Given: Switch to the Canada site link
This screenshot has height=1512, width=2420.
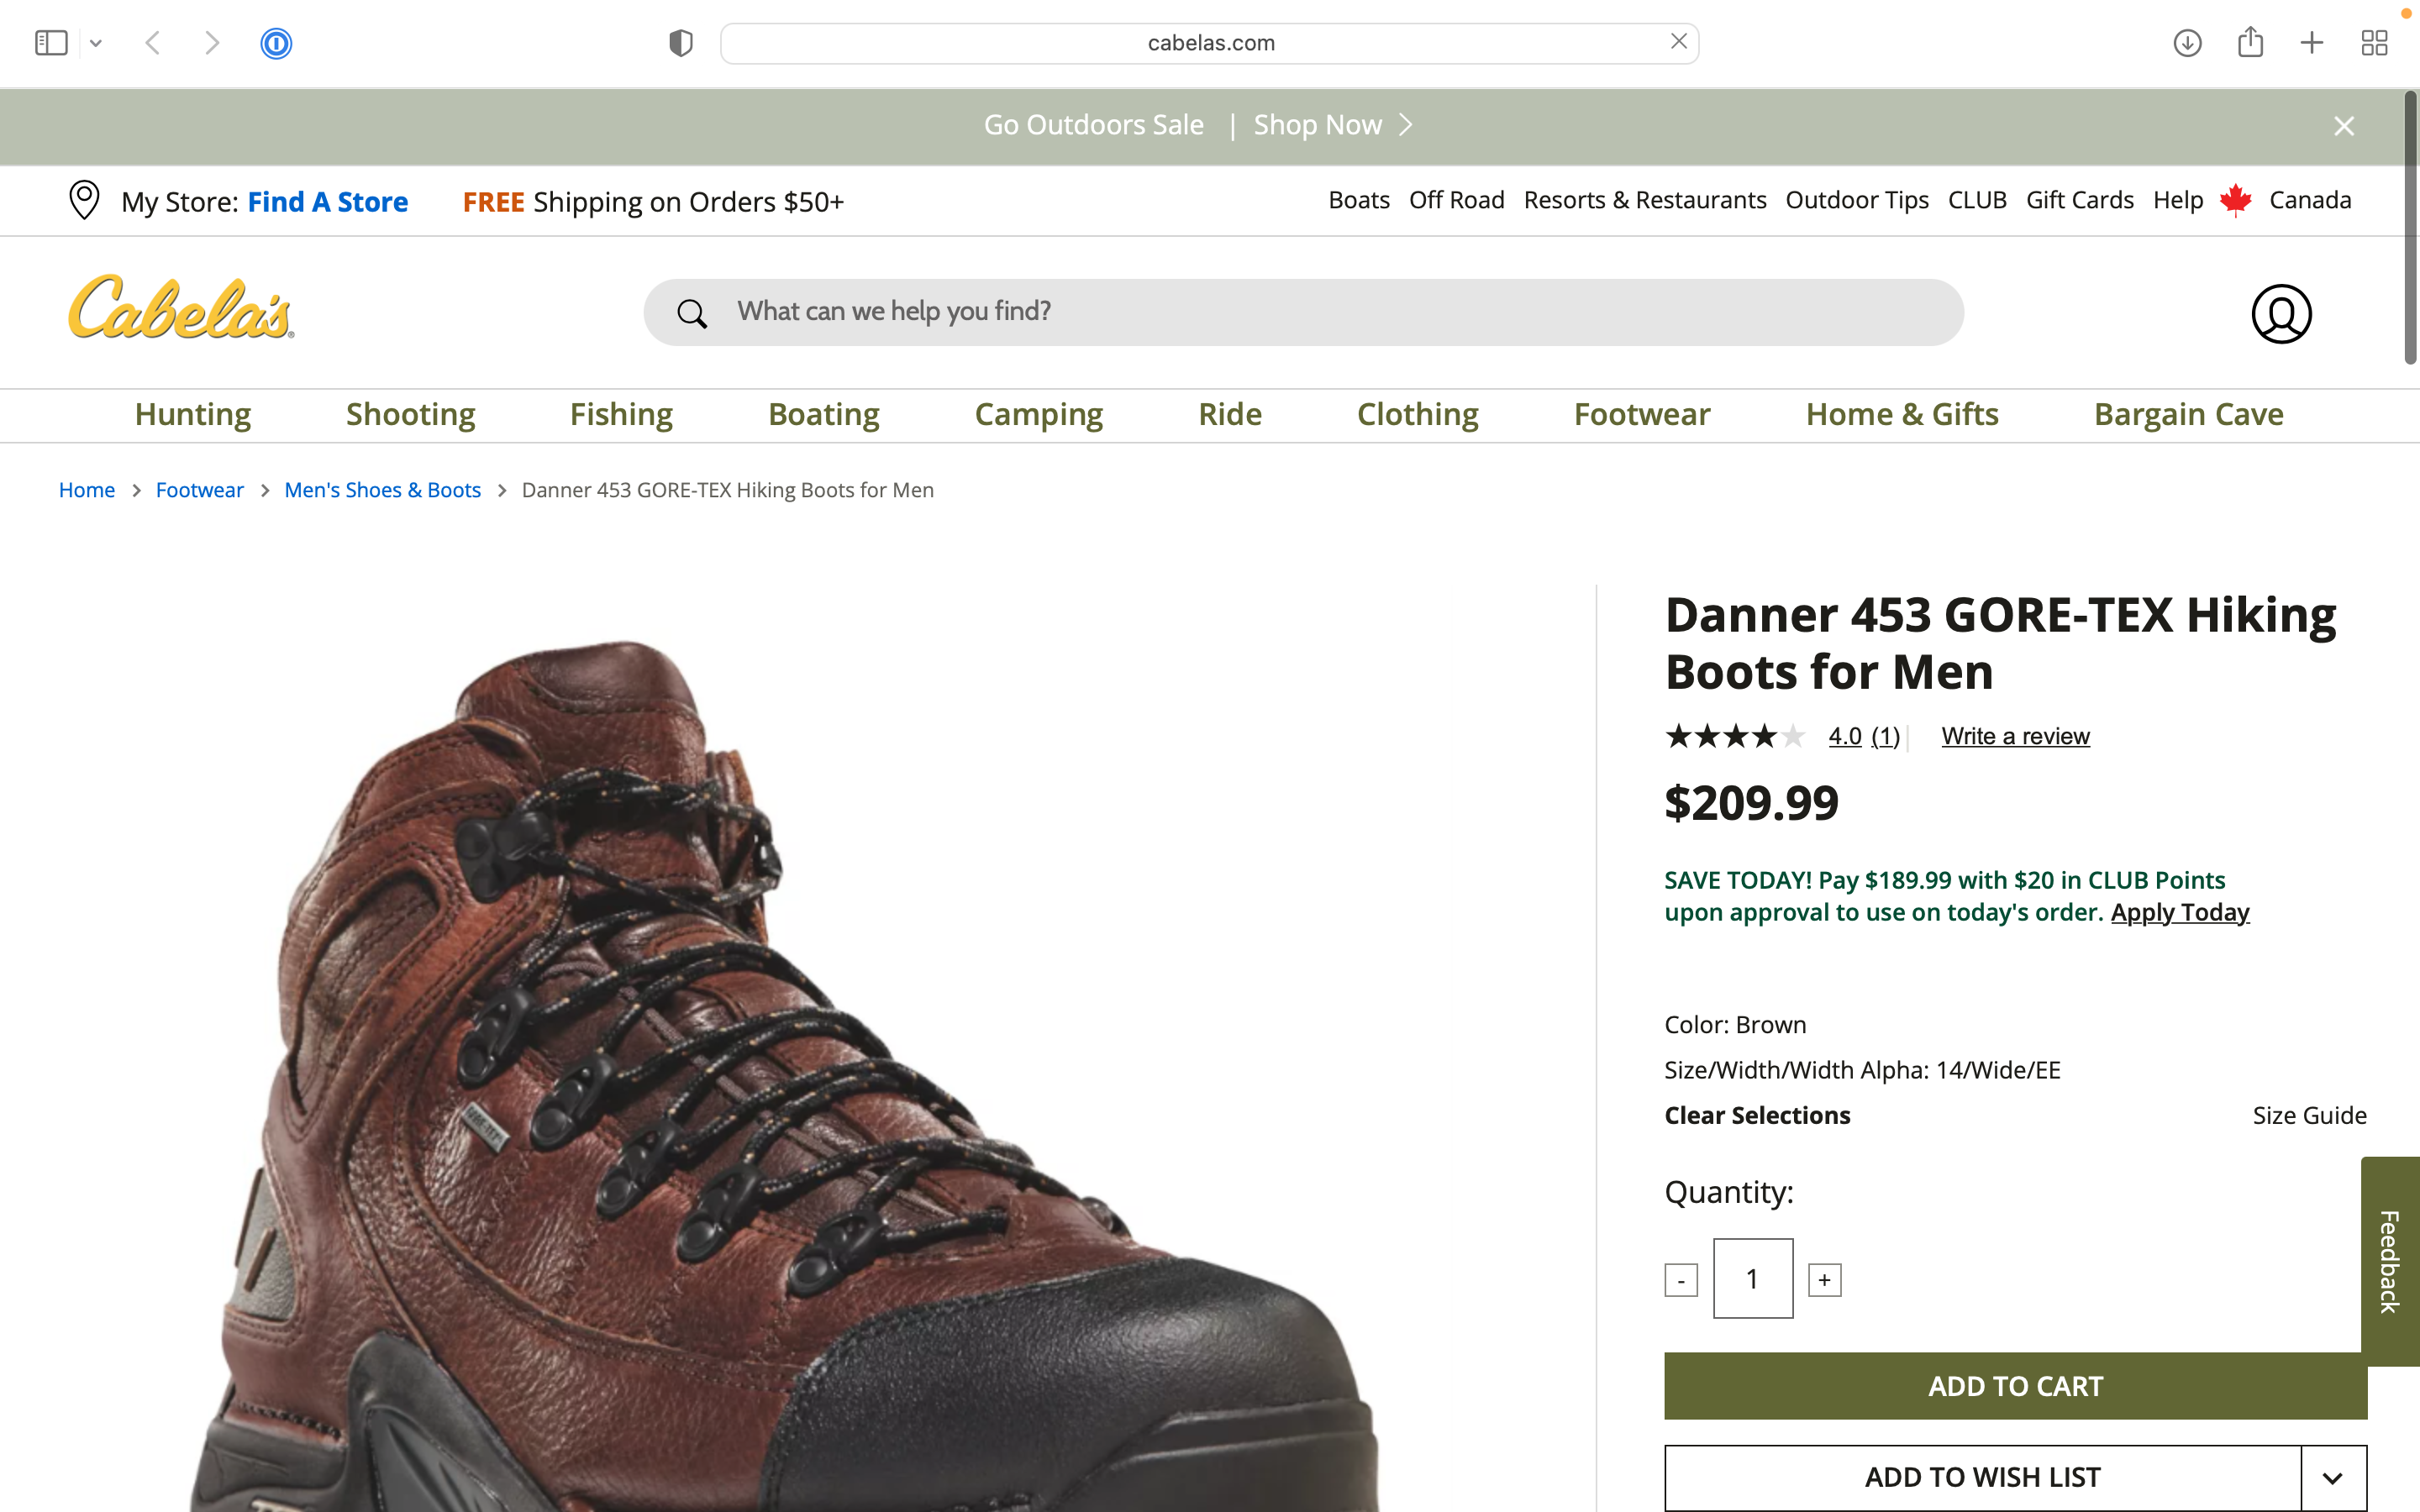Looking at the screenshot, I should 2310,200.
